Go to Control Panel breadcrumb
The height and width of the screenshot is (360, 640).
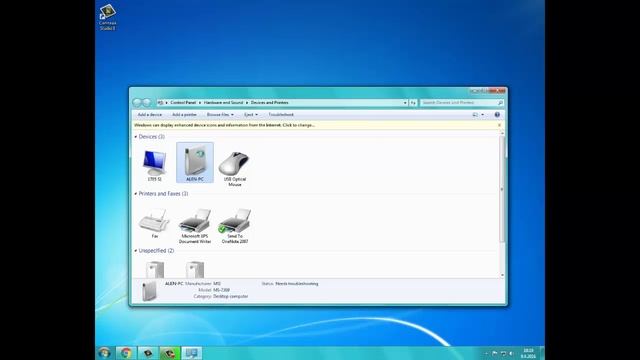pos(183,103)
